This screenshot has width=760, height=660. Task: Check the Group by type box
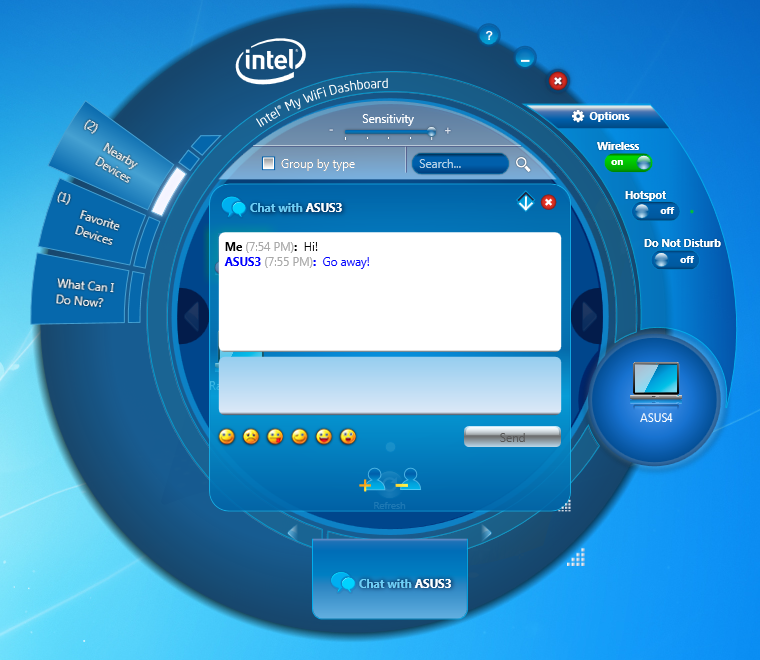[x=268, y=163]
